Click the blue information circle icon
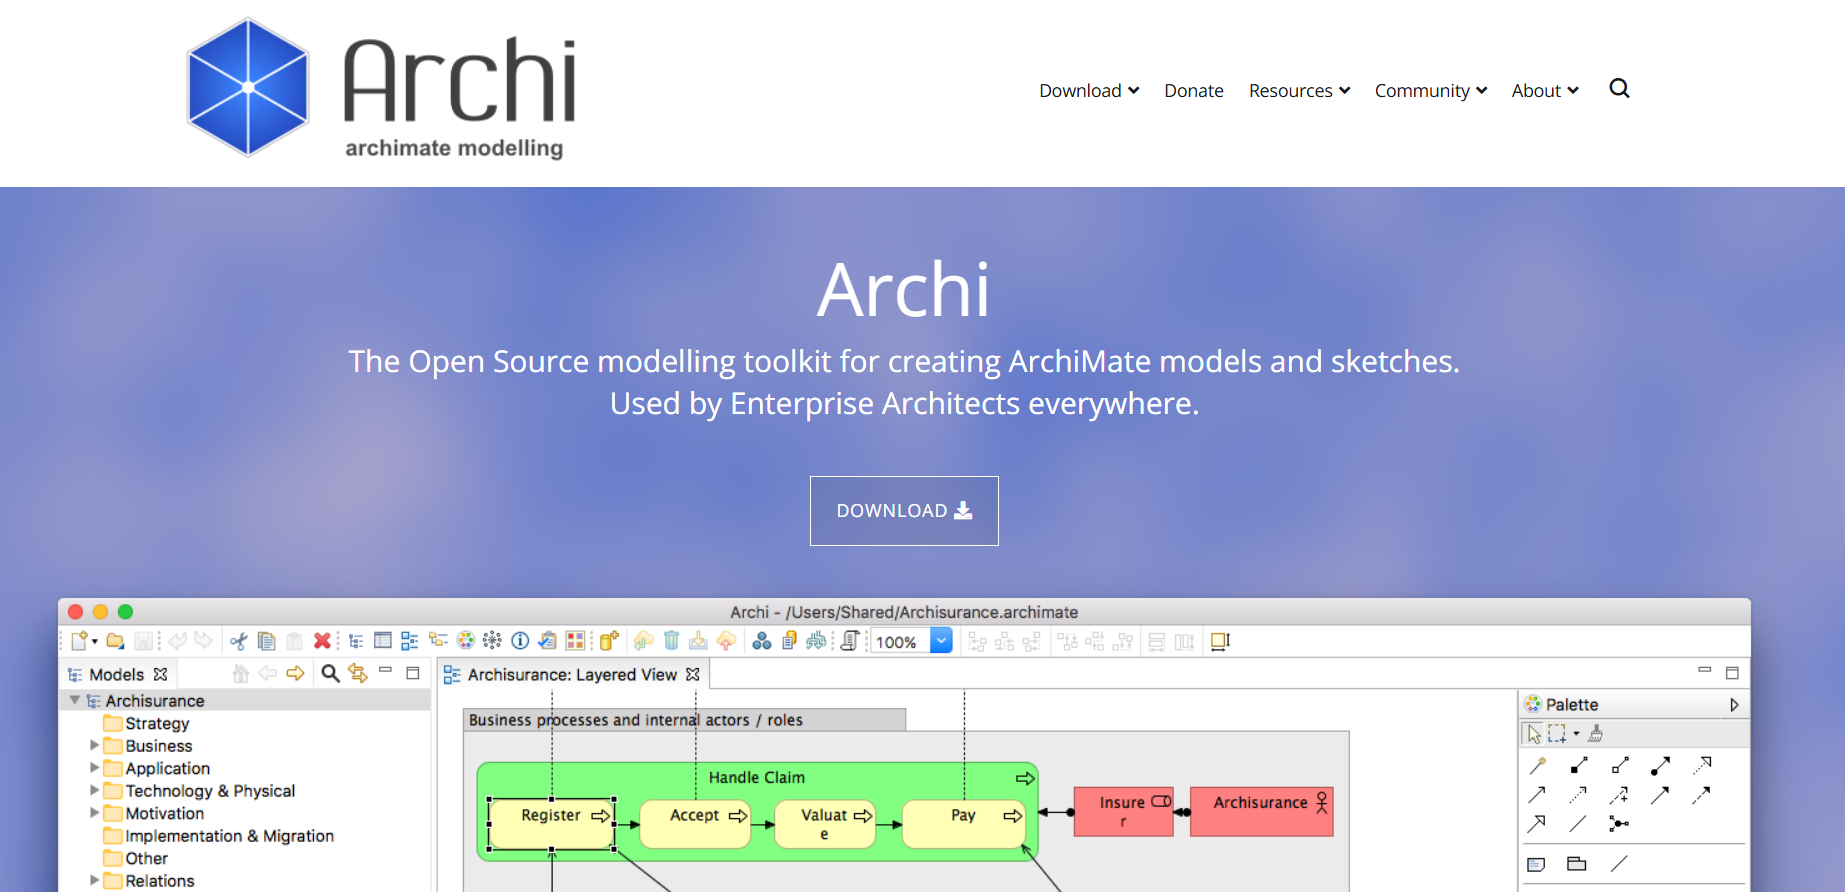 [520, 641]
